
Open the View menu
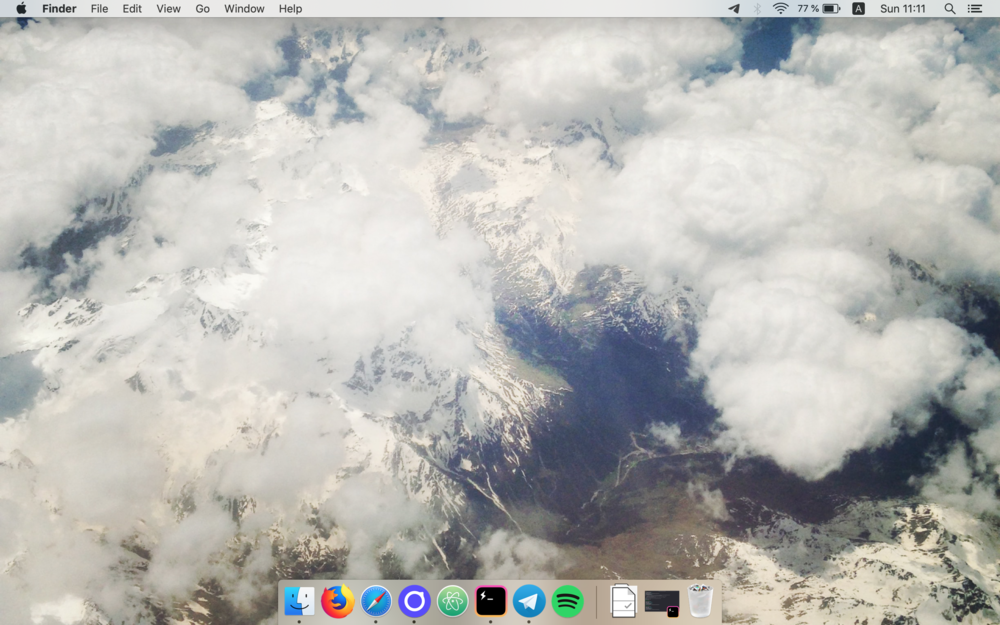tap(168, 8)
